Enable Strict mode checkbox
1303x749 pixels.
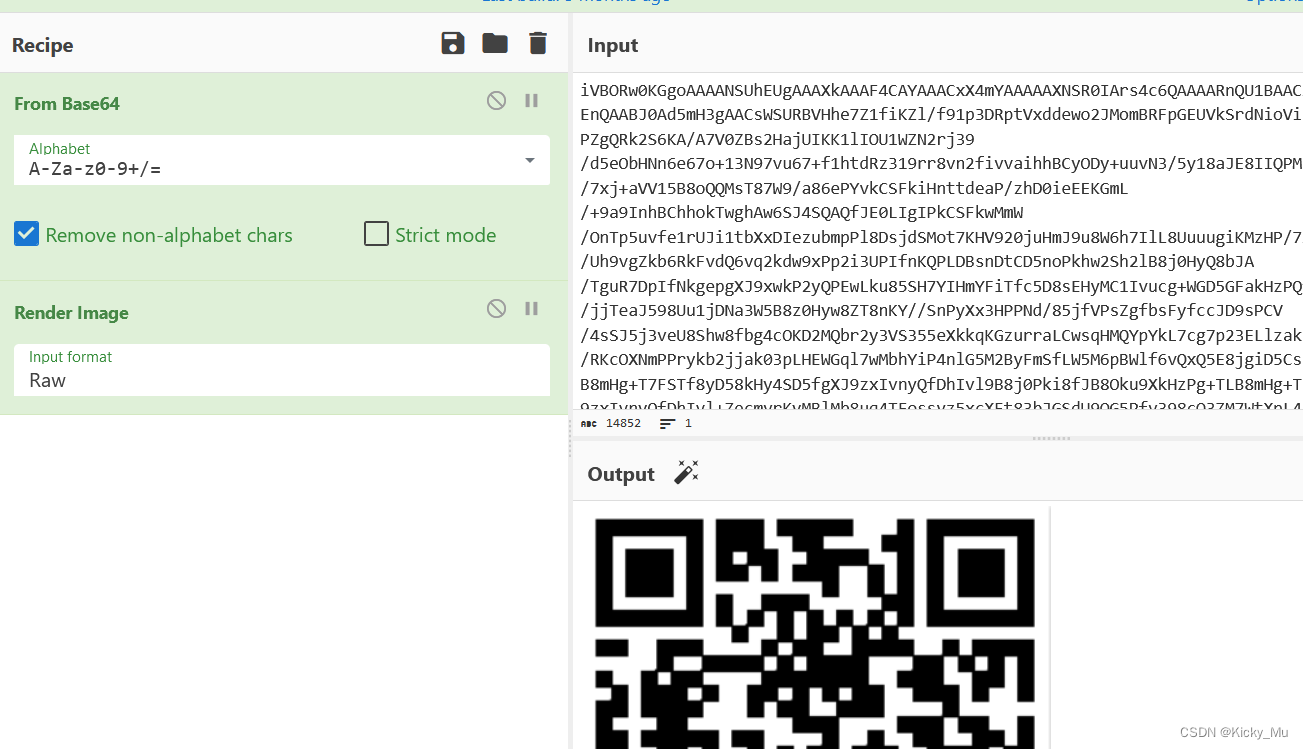pos(376,234)
